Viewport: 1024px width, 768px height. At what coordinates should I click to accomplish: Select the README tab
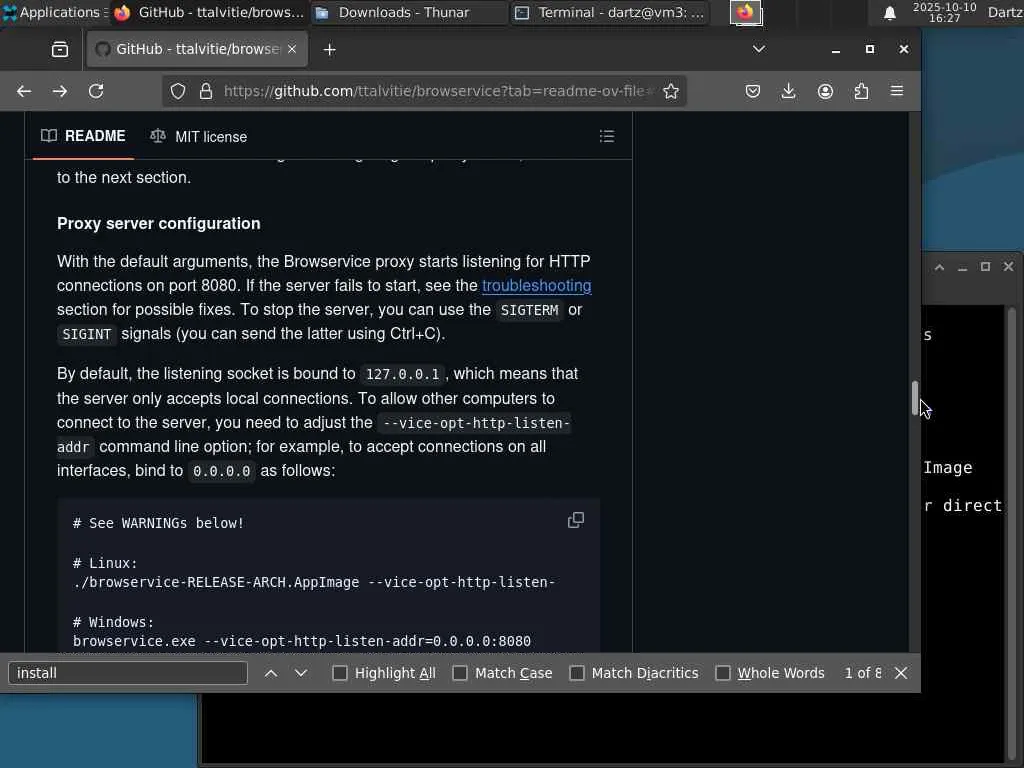(84, 136)
